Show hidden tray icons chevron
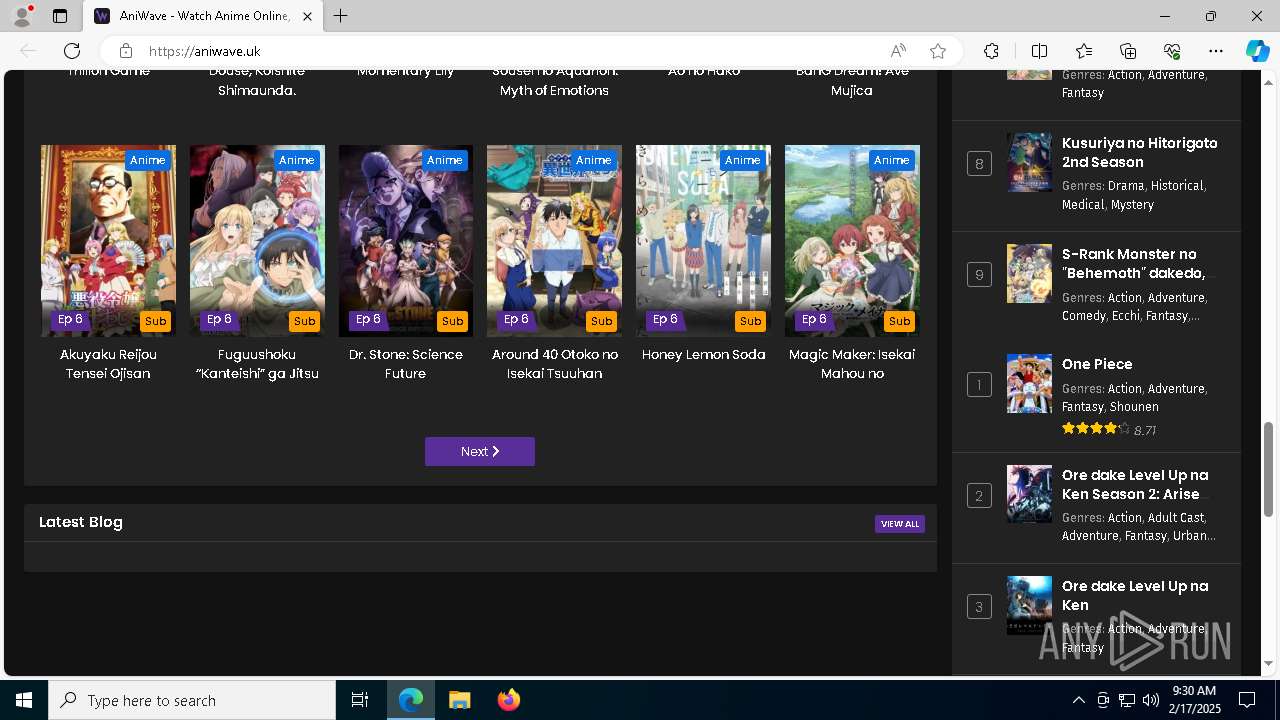This screenshot has width=1280, height=720. (x=1078, y=700)
